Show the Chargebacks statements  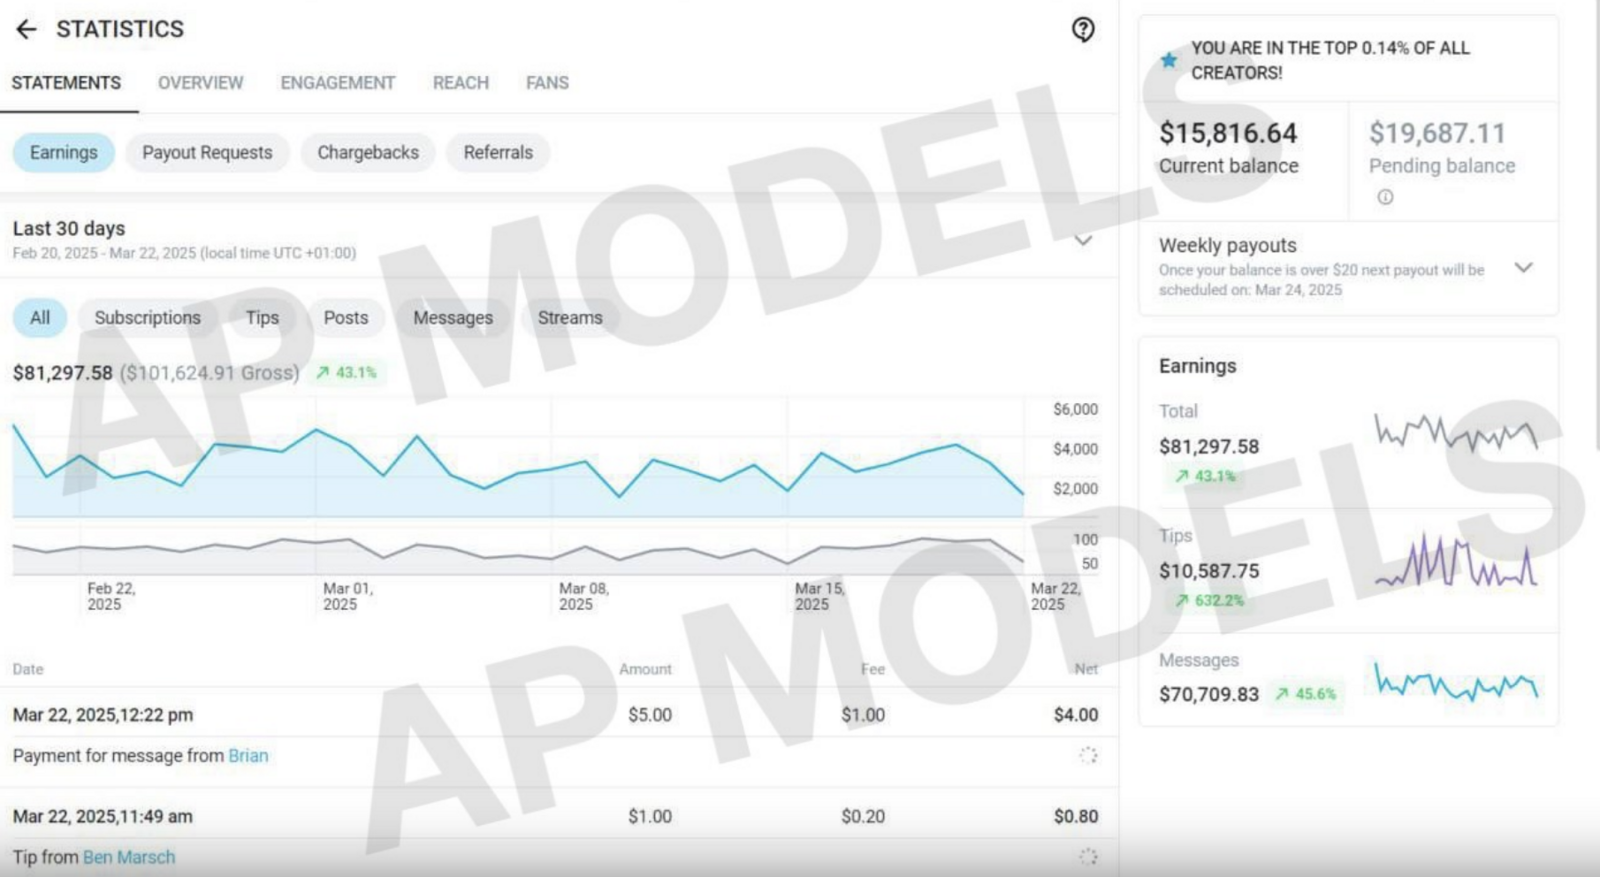368,153
